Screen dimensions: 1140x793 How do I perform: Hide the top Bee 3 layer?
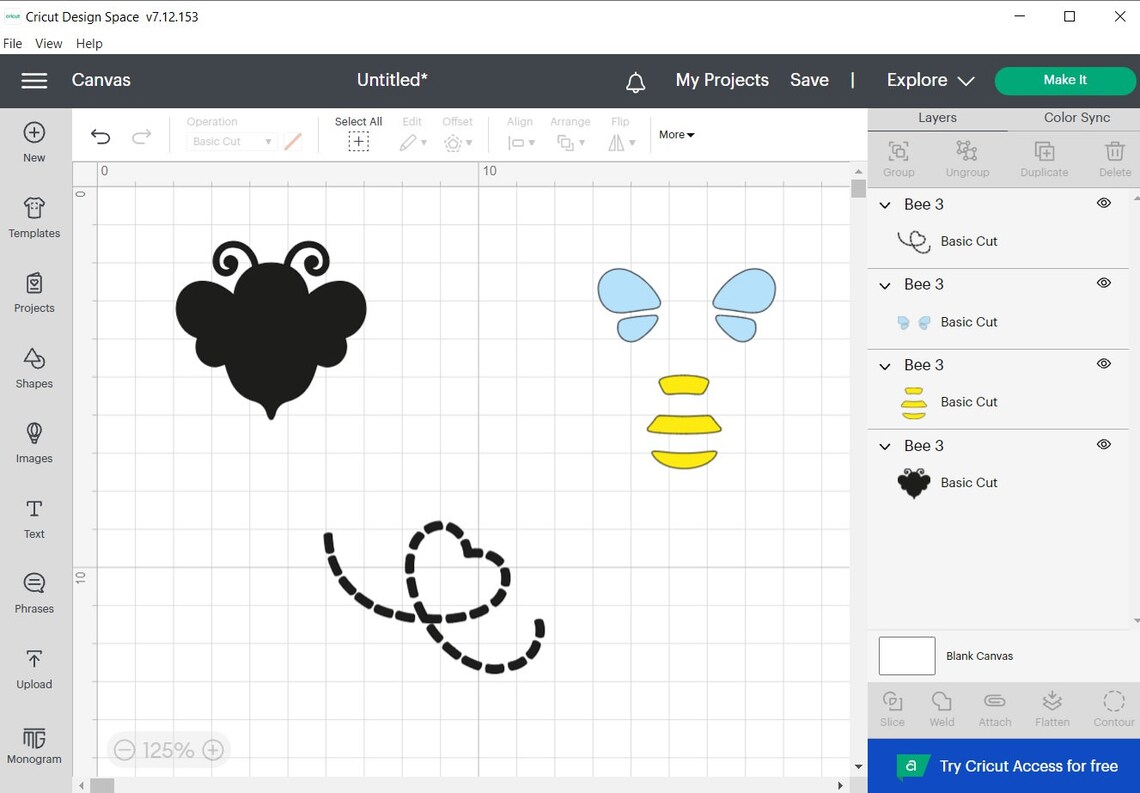1104,203
